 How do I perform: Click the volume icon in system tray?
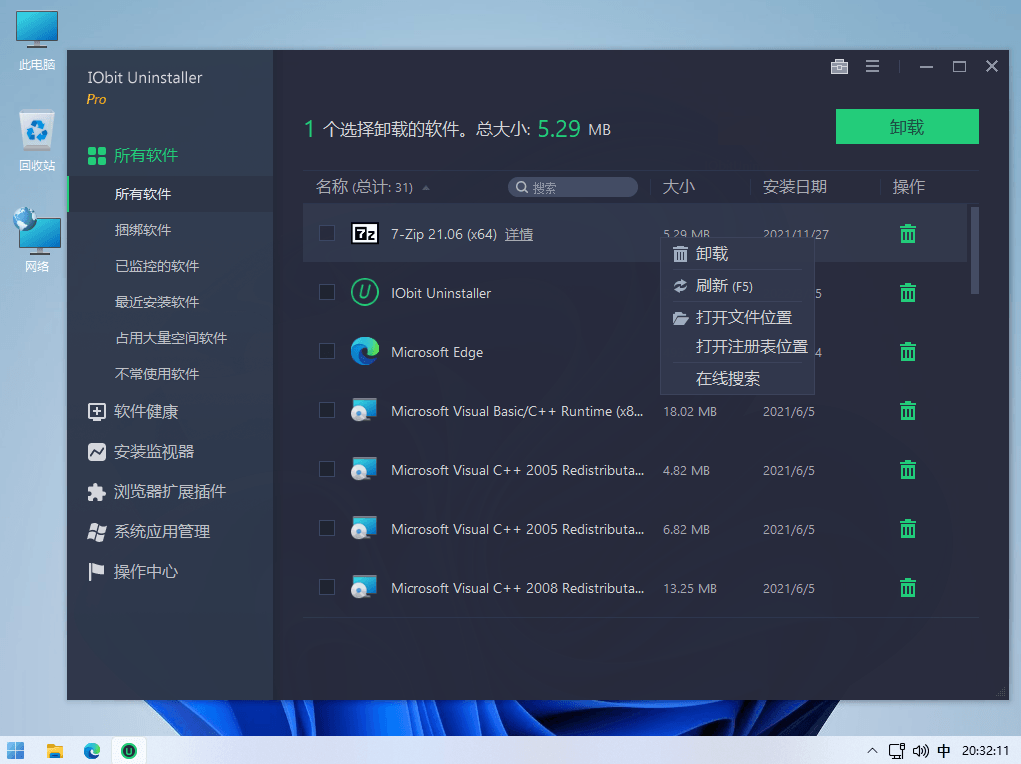(920, 751)
